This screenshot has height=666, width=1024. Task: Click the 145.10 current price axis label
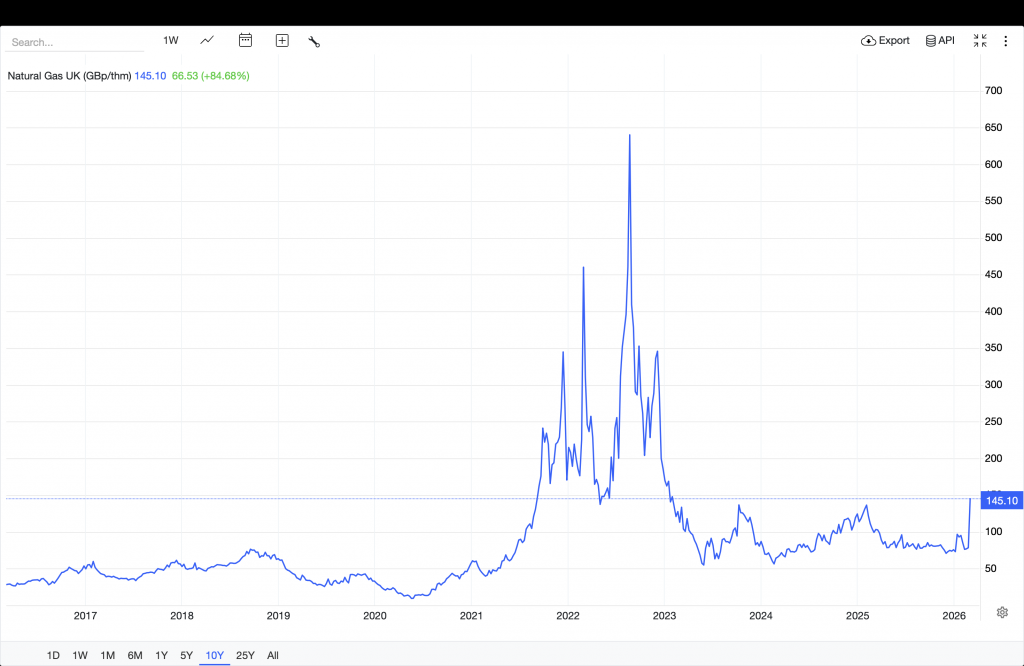tap(1001, 500)
